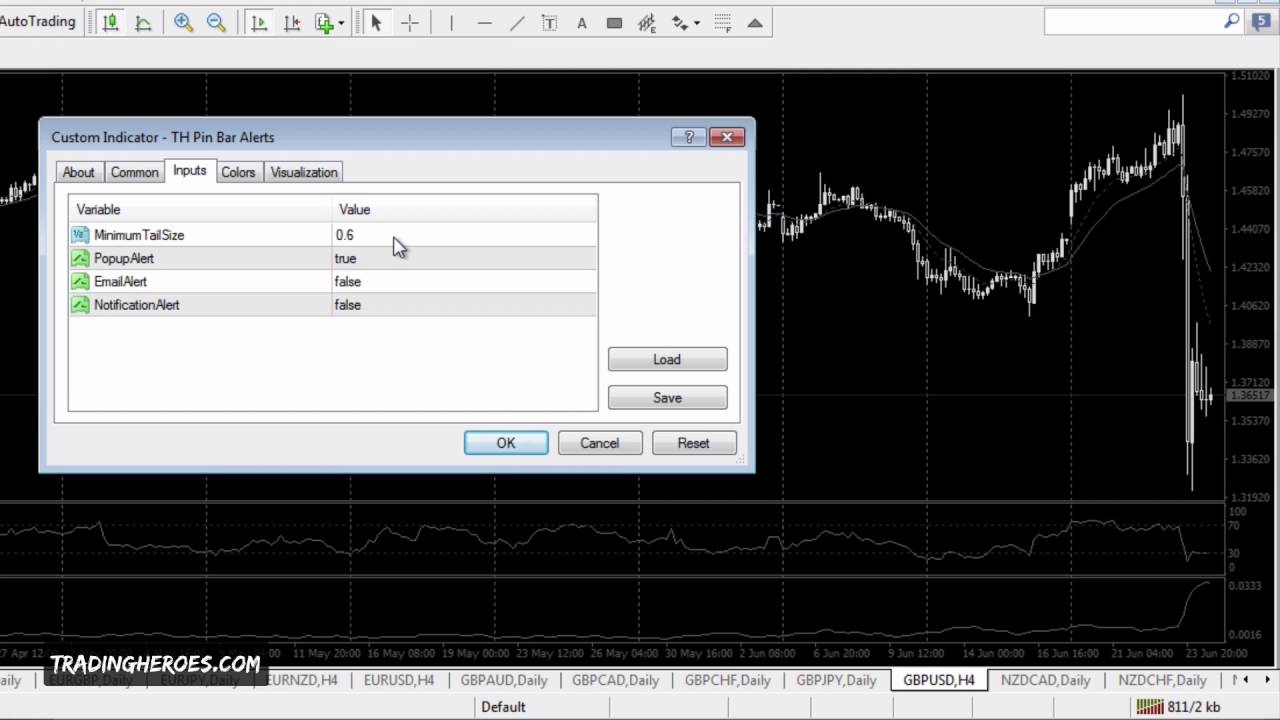The image size is (1280, 720).
Task: Click the Variable column header
Action: (200, 209)
